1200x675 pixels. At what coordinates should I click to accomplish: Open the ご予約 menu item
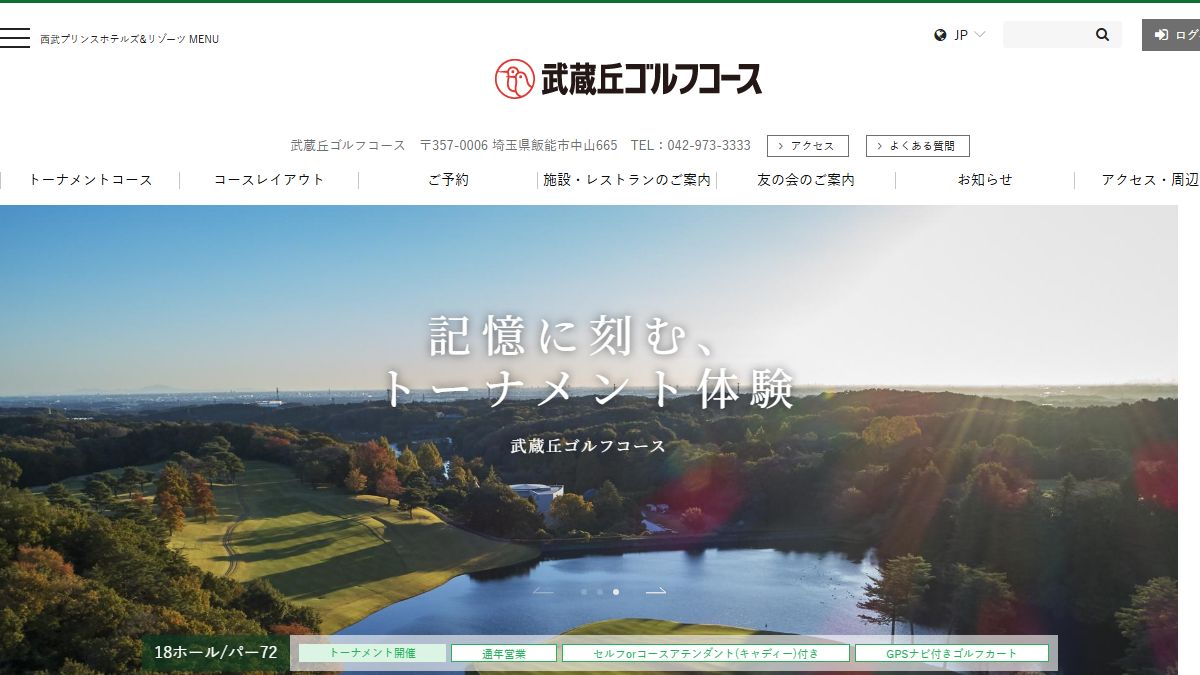click(448, 180)
